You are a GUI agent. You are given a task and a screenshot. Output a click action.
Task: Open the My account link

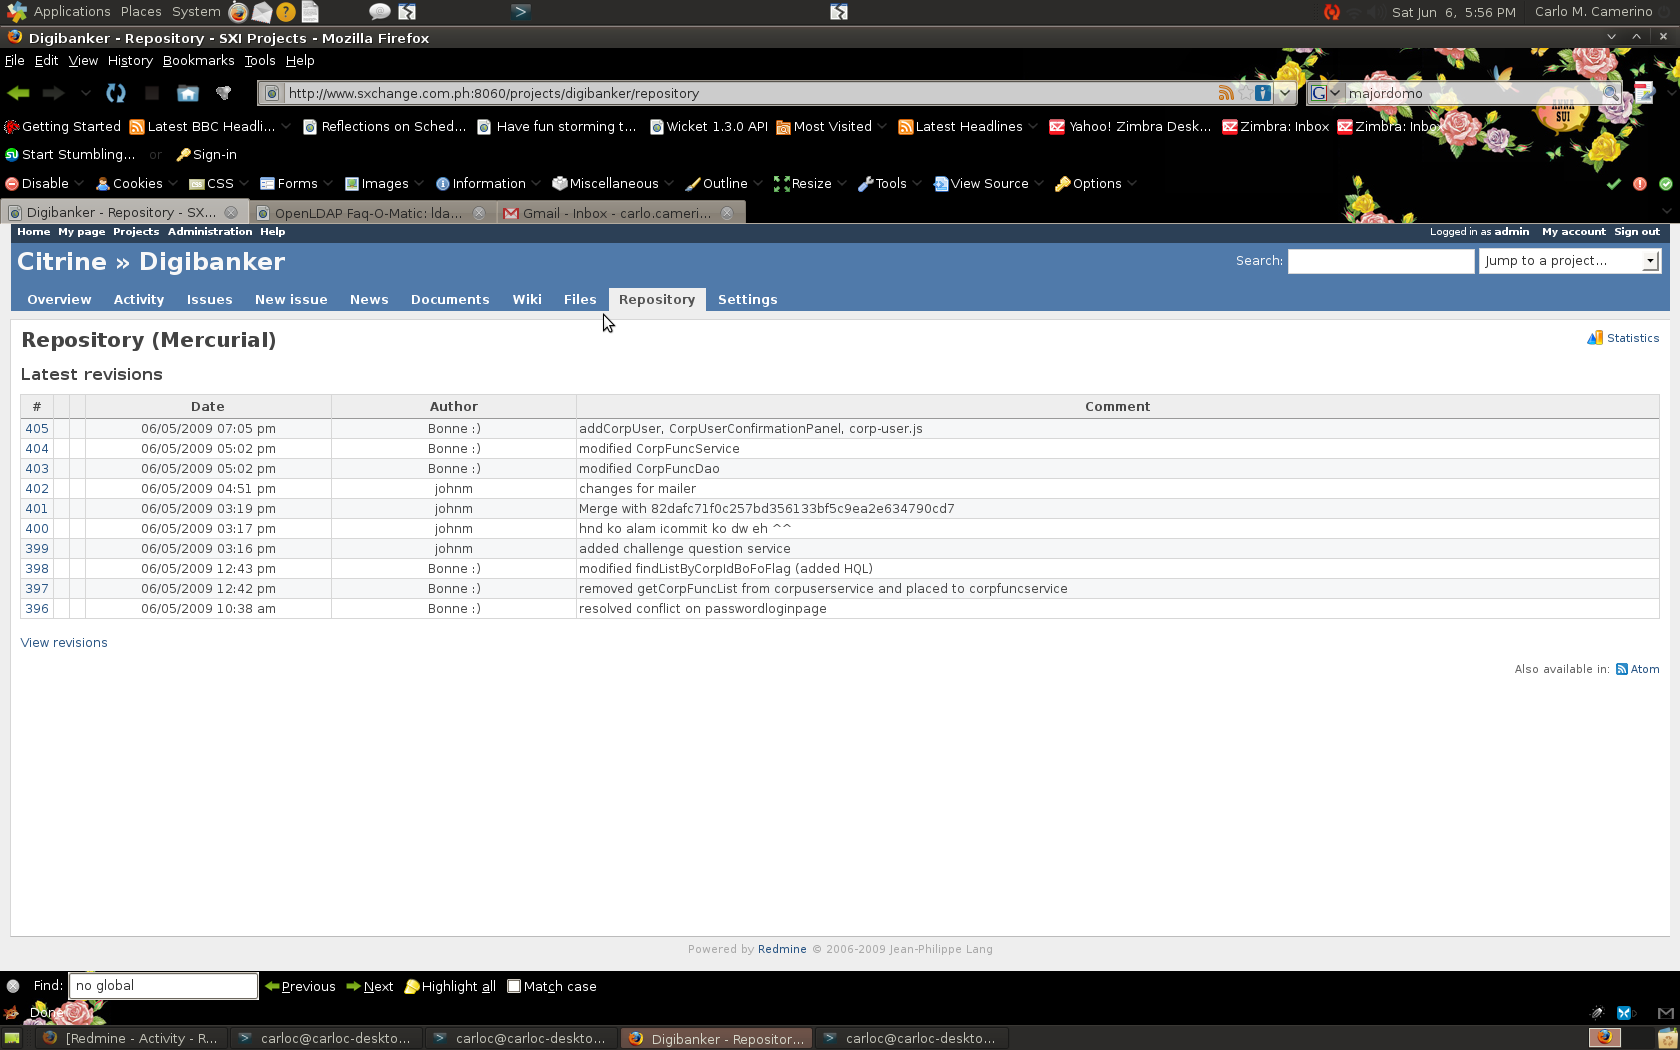tap(1574, 232)
